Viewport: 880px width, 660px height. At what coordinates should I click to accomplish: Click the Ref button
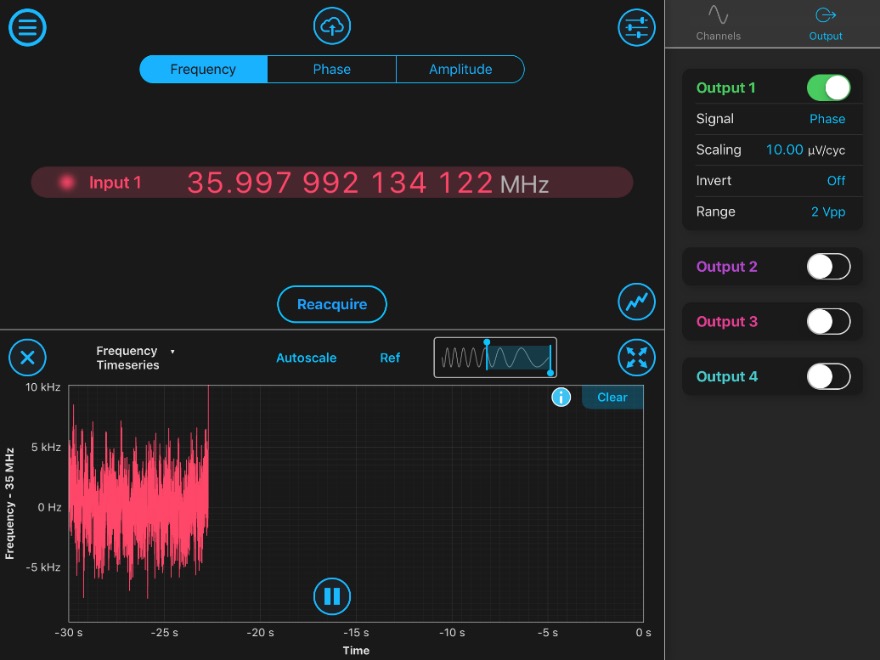click(x=389, y=358)
